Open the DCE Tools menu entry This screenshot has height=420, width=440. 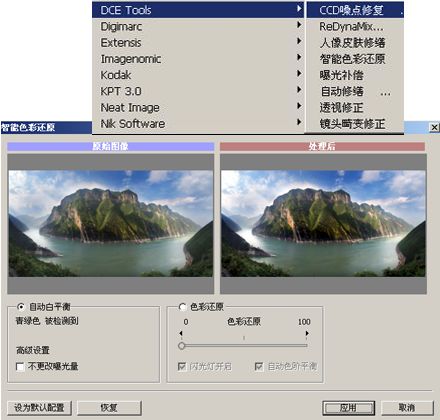coord(198,10)
